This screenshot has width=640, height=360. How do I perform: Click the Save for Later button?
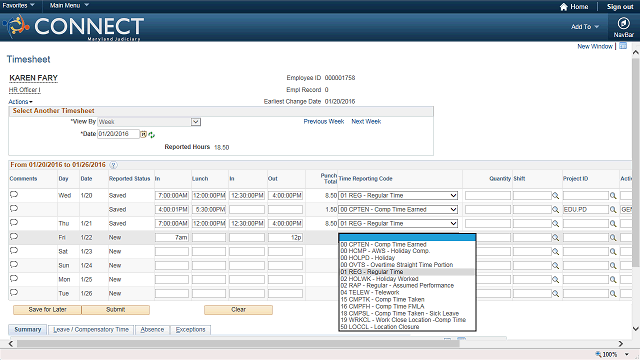click(x=47, y=310)
